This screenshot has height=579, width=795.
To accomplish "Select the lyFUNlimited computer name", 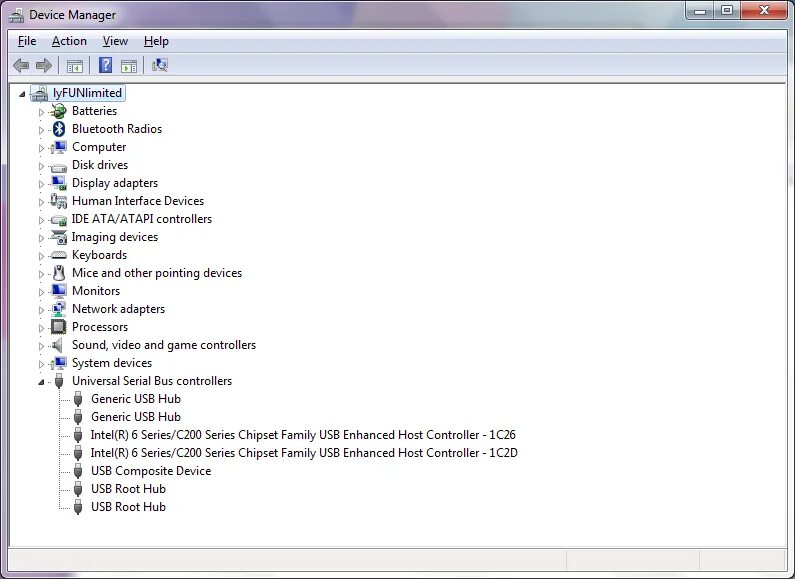I will point(87,93).
